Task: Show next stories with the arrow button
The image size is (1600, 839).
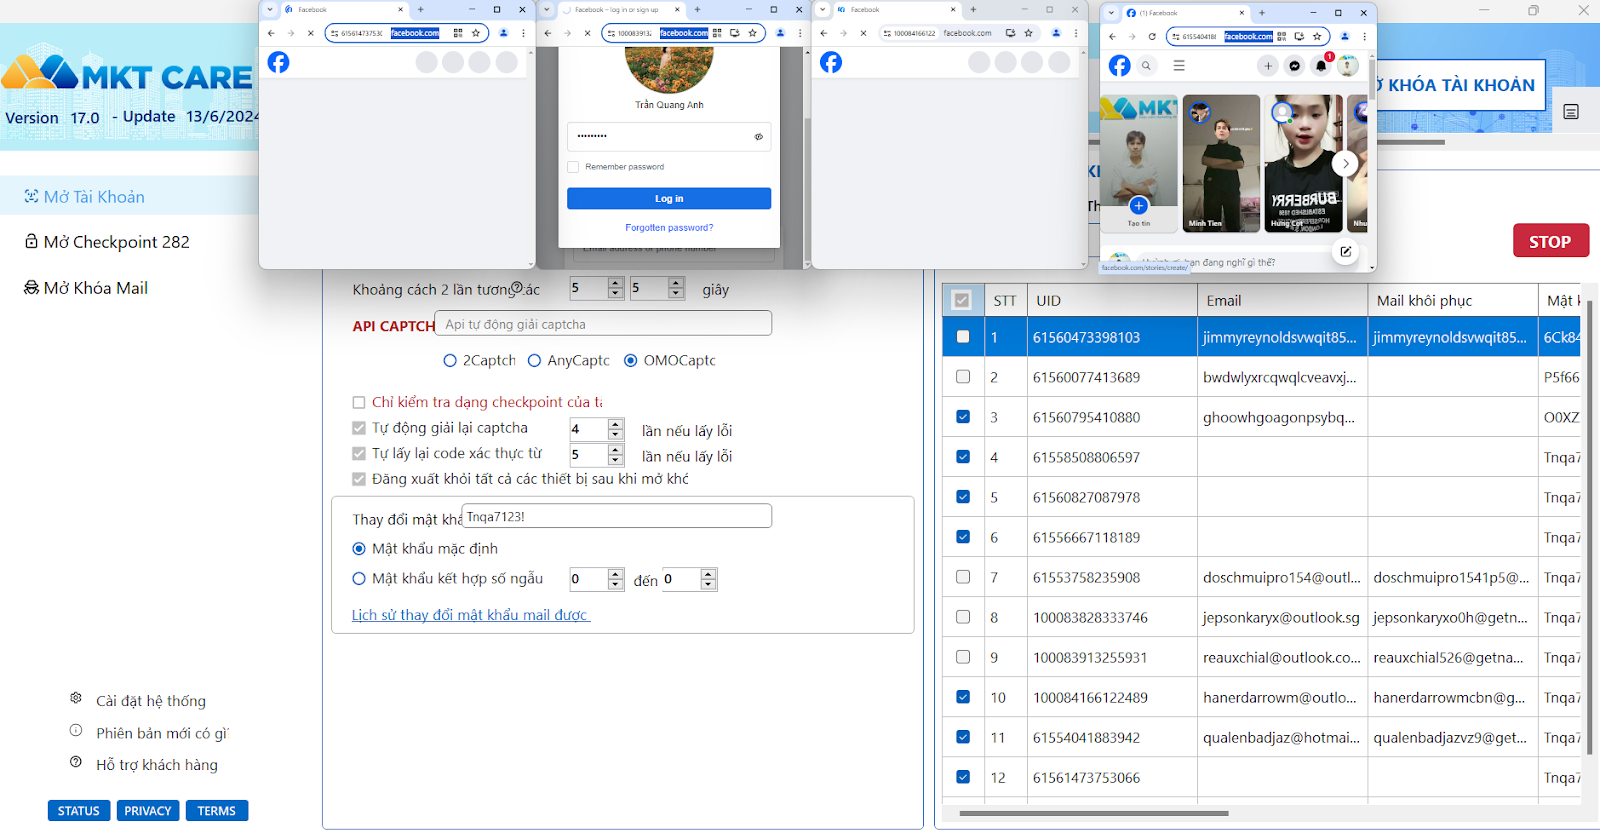Action: [x=1346, y=163]
